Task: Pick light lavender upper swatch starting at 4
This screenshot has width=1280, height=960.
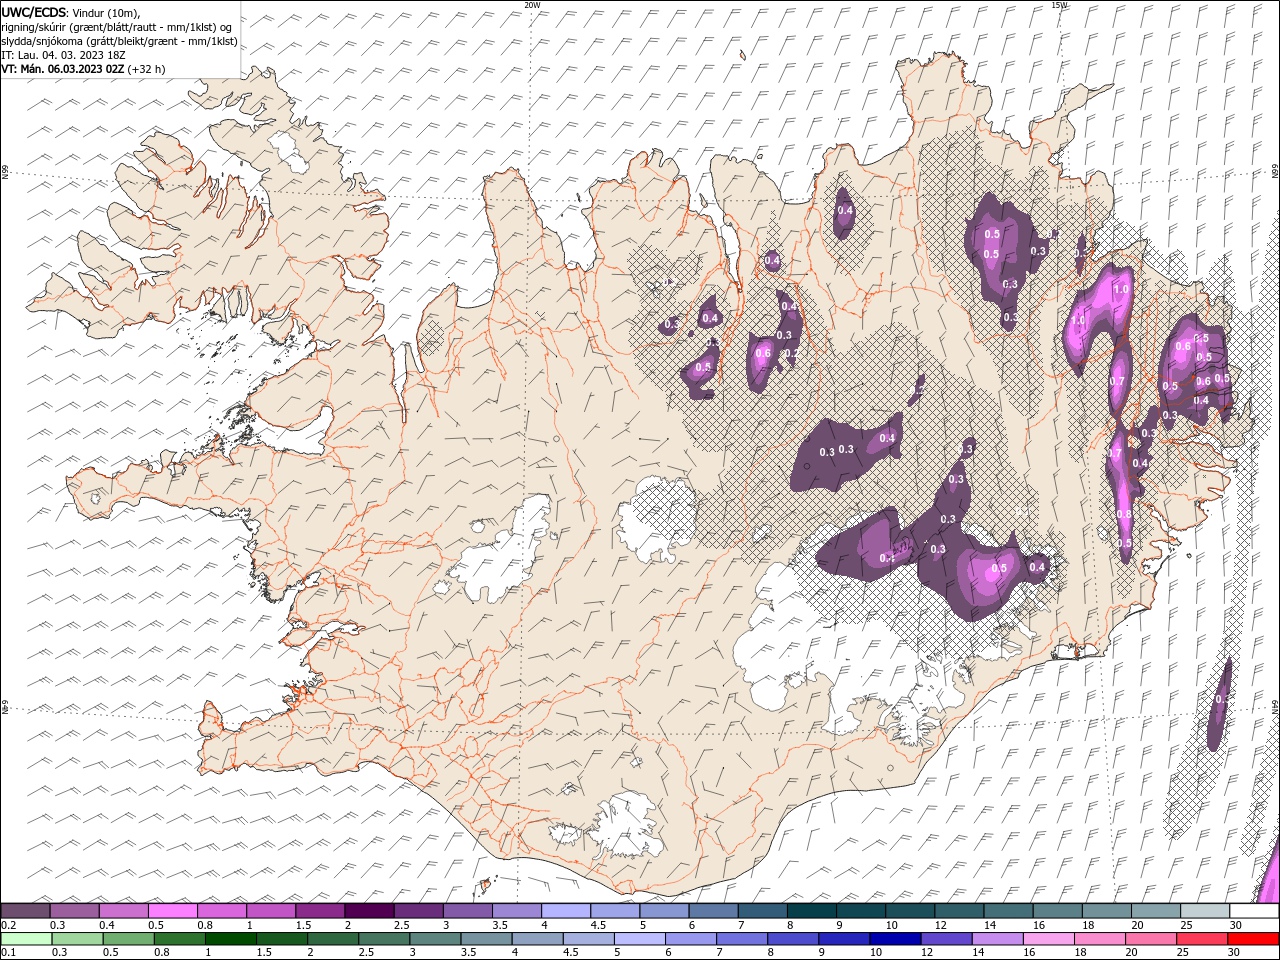Action: [x=566, y=911]
